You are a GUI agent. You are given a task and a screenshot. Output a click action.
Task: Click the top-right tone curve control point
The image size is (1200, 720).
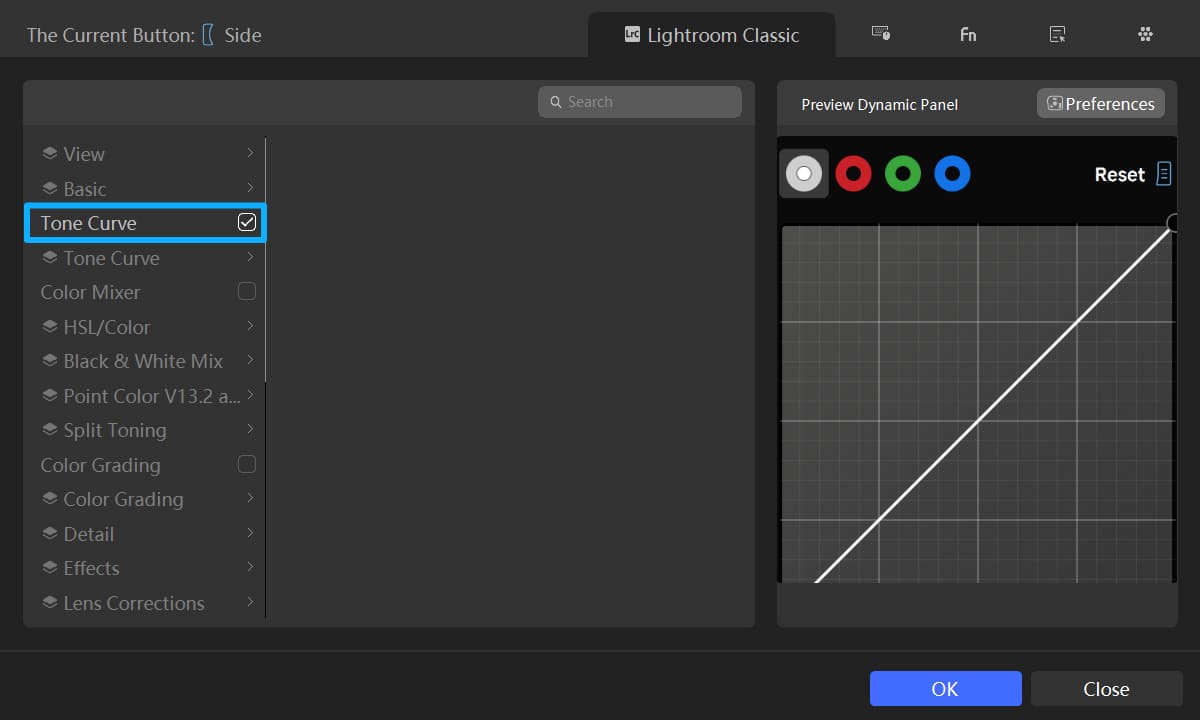pyautogui.click(x=1173, y=222)
